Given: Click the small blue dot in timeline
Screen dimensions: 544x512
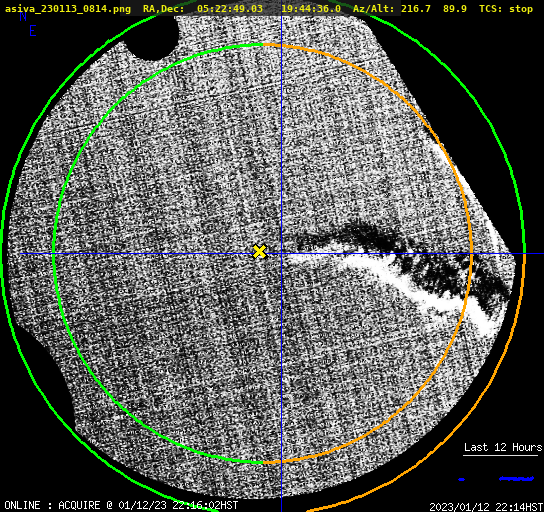Looking at the screenshot, I should (461, 479).
